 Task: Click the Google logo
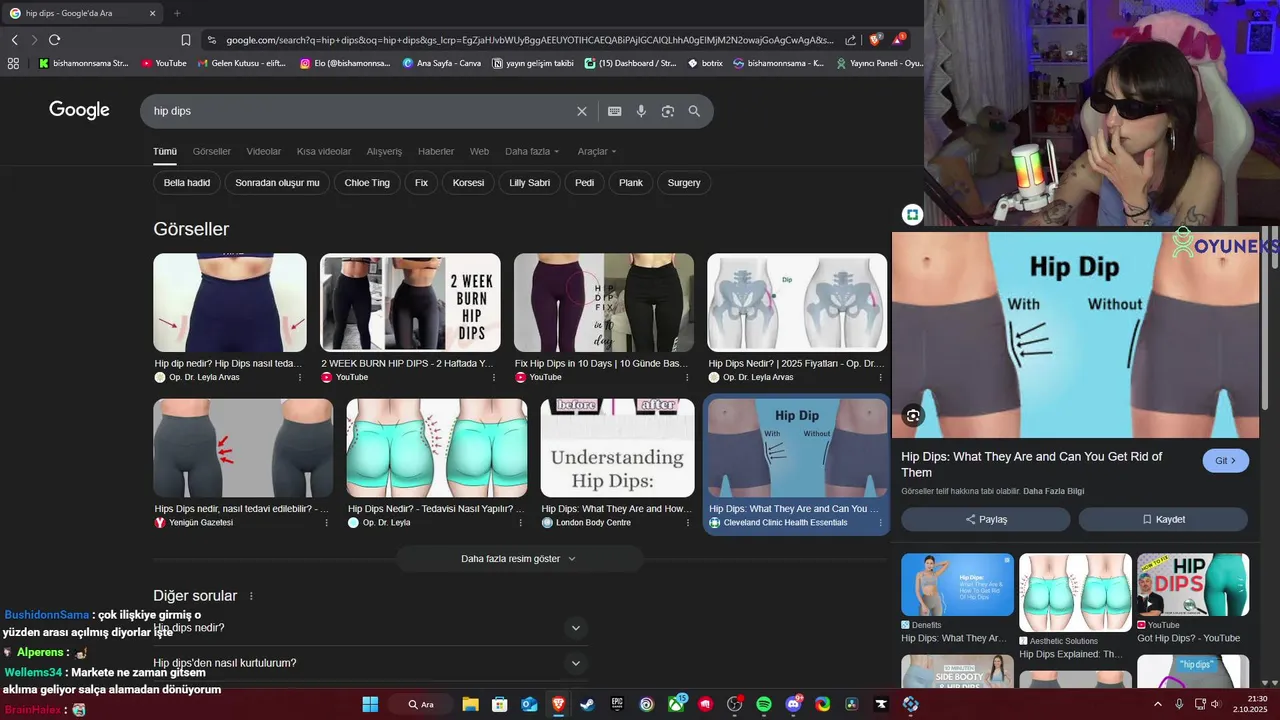pos(80,110)
